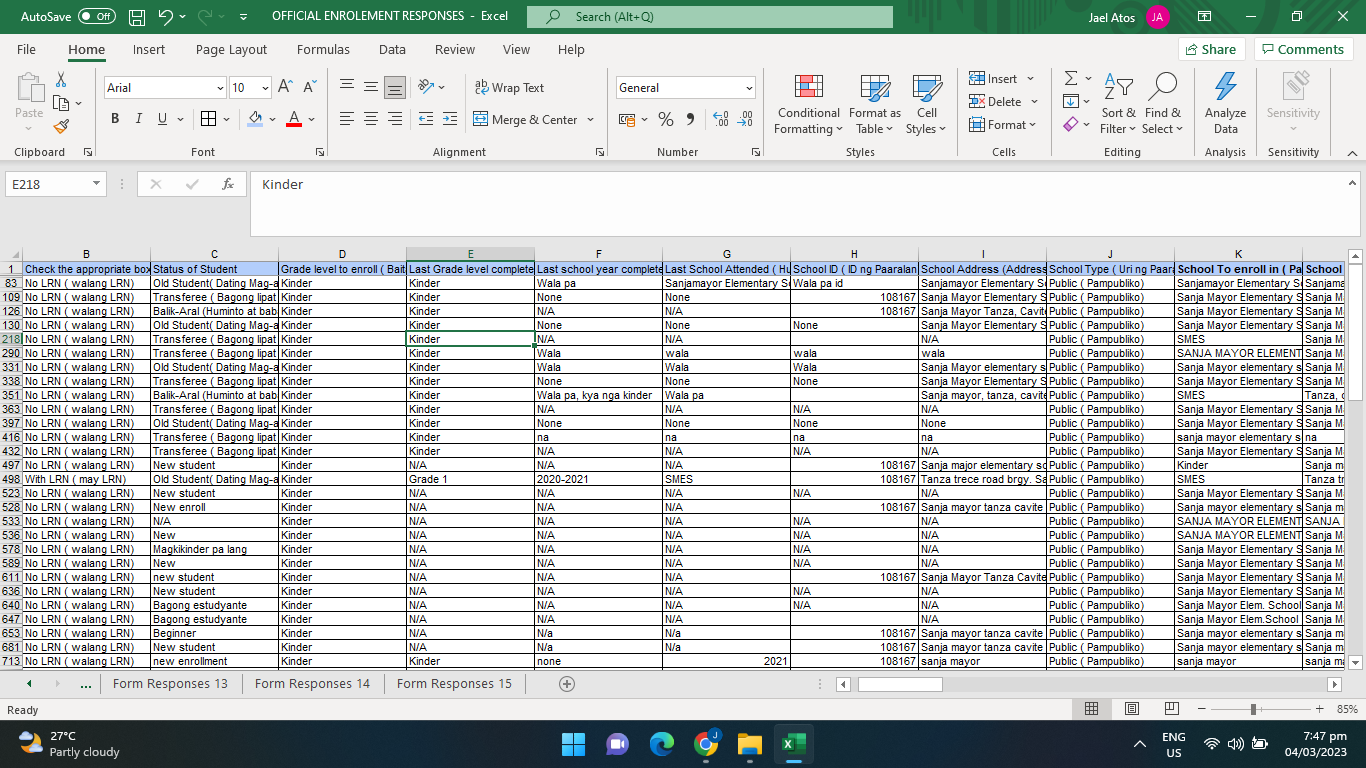Viewport: 1366px width, 768px height.
Task: Apply percent style format
Action: click(x=666, y=119)
